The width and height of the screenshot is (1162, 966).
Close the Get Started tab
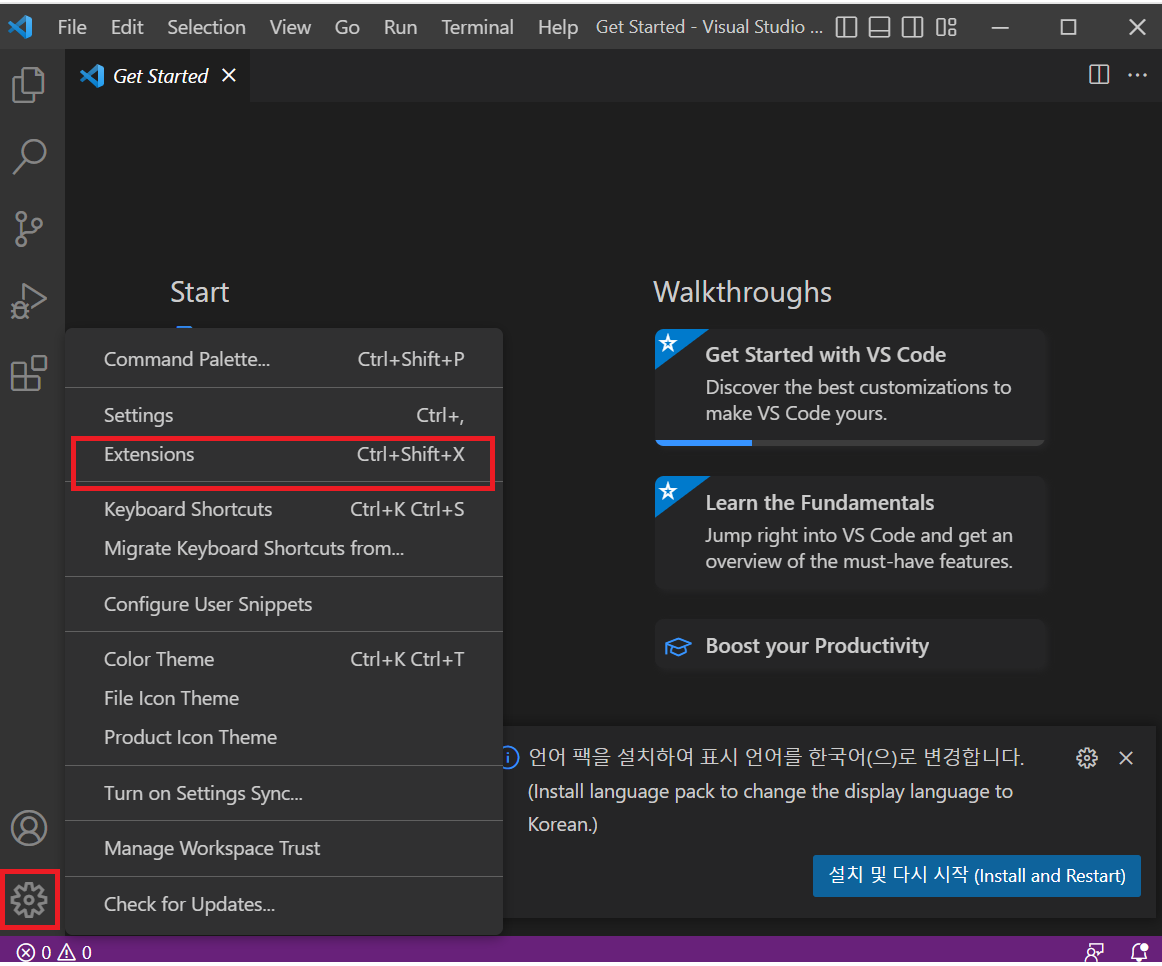click(229, 76)
